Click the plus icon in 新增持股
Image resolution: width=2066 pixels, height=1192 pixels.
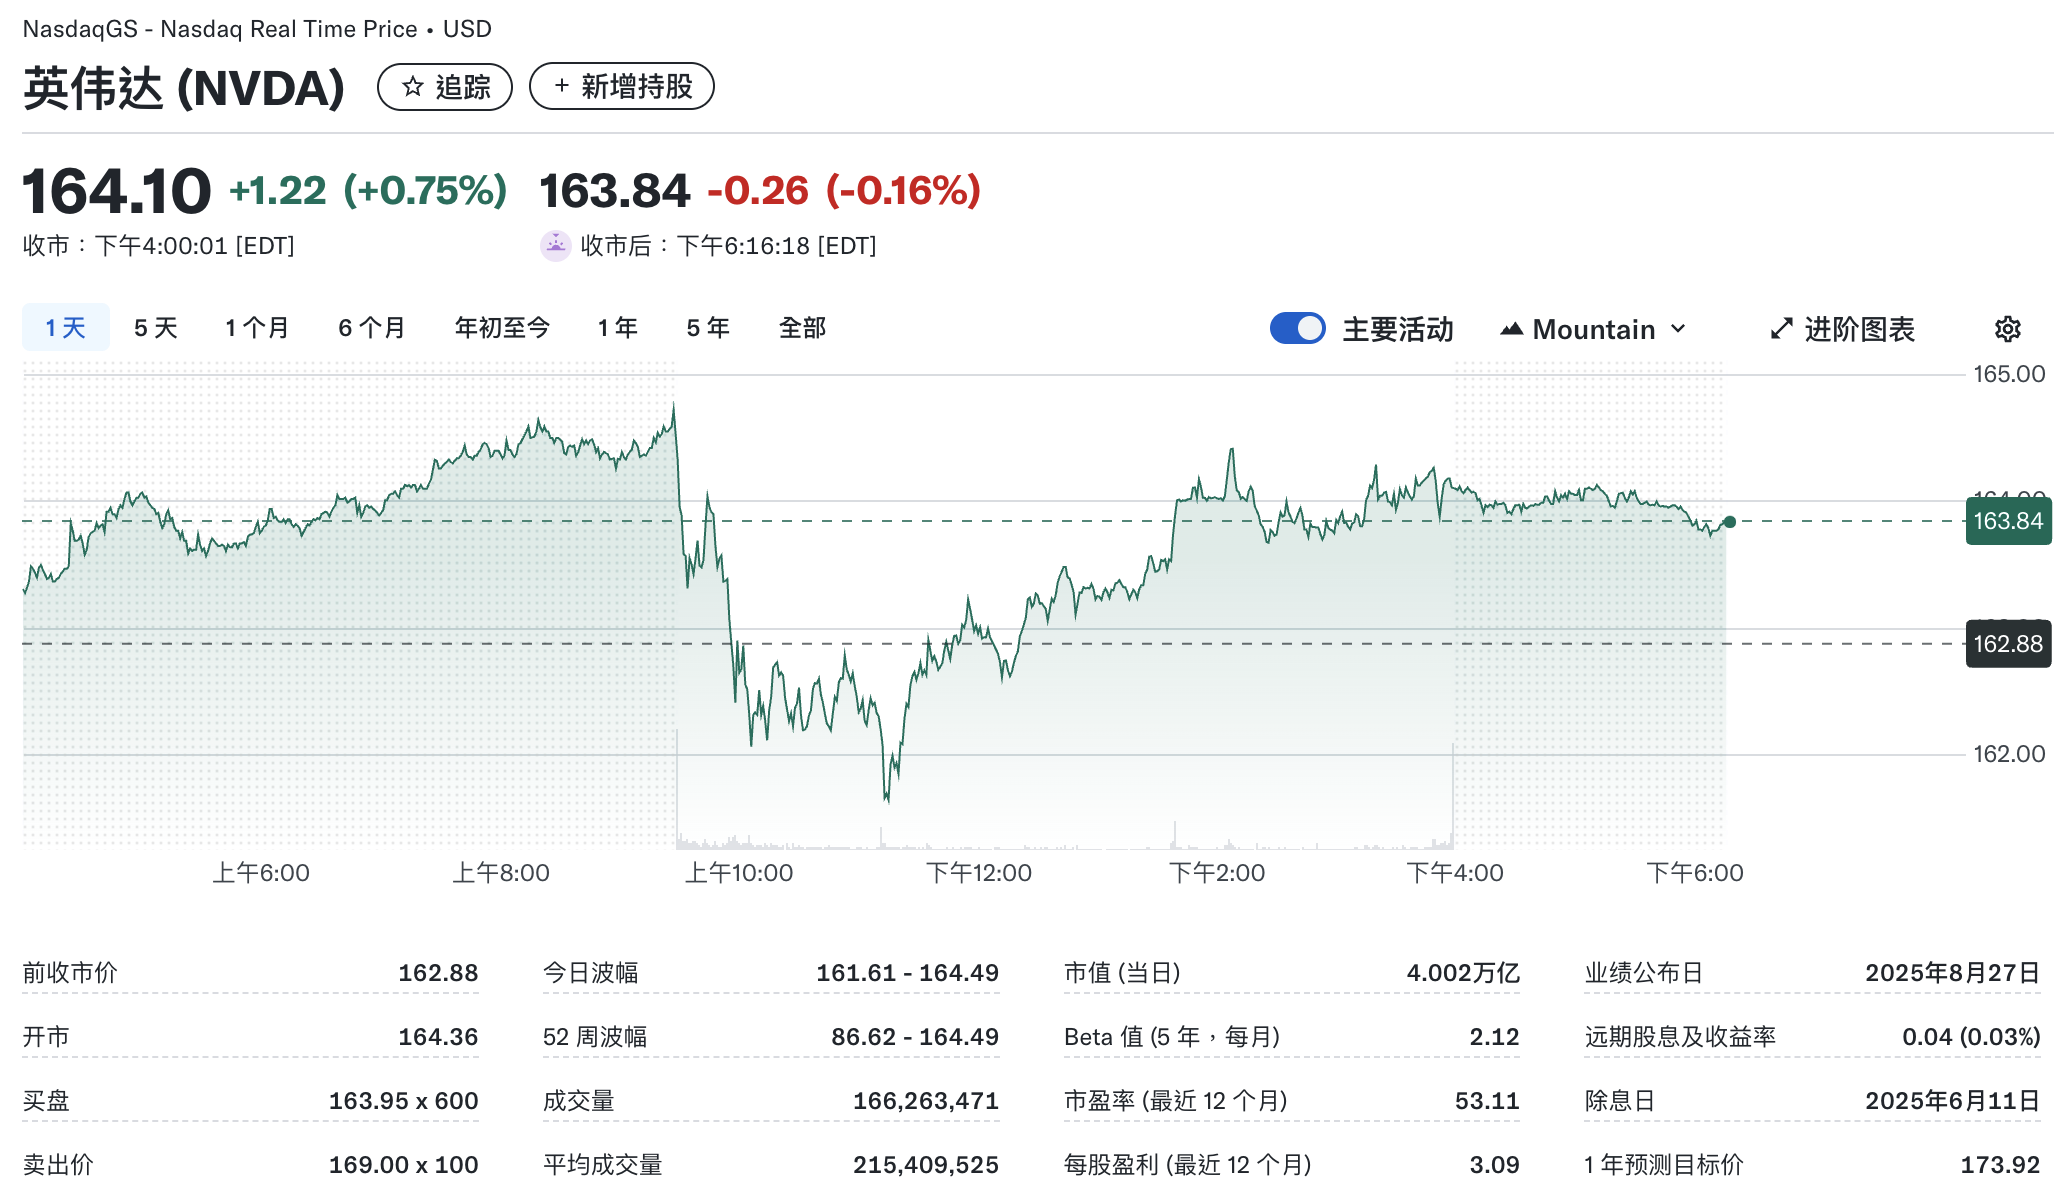562,86
